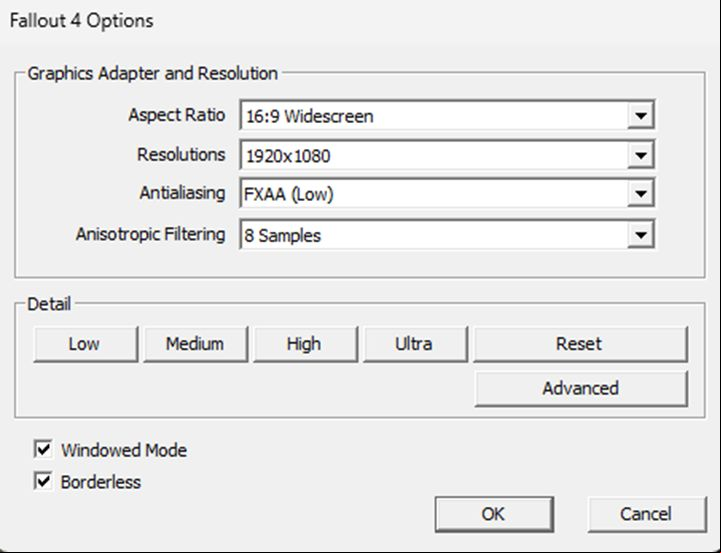The image size is (721, 553).
Task: Disable the Borderless checkbox
Action: [43, 481]
